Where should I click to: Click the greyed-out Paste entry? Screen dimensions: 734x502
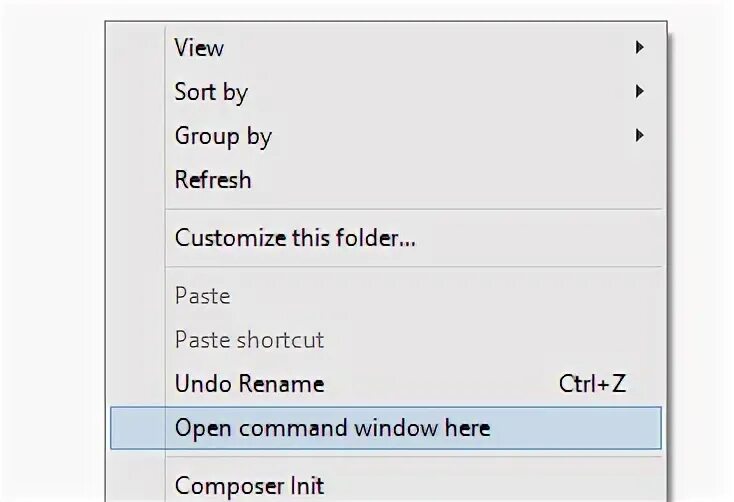[x=202, y=296]
